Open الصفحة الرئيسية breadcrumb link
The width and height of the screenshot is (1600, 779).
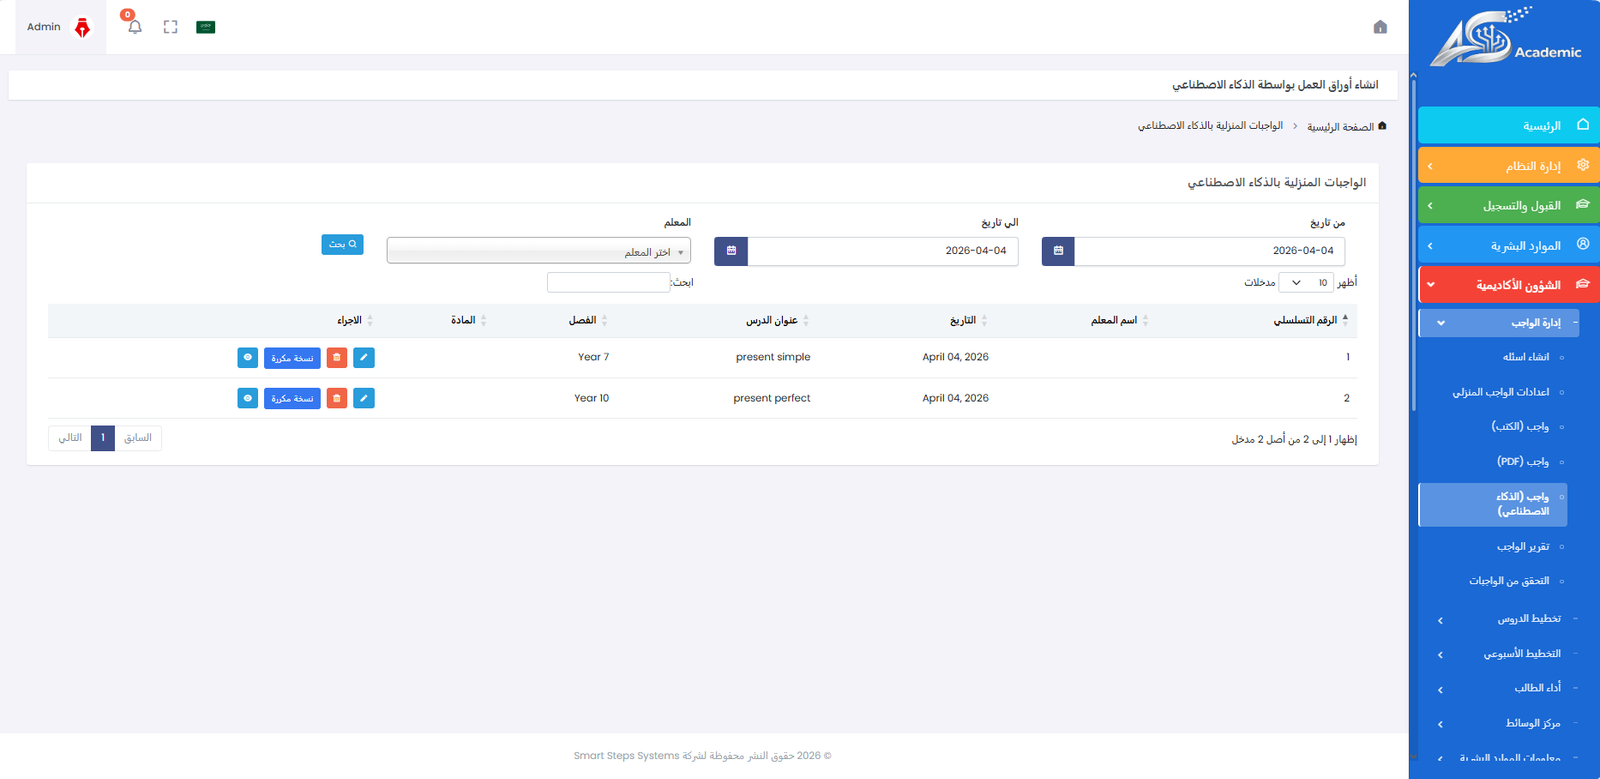(x=1340, y=127)
